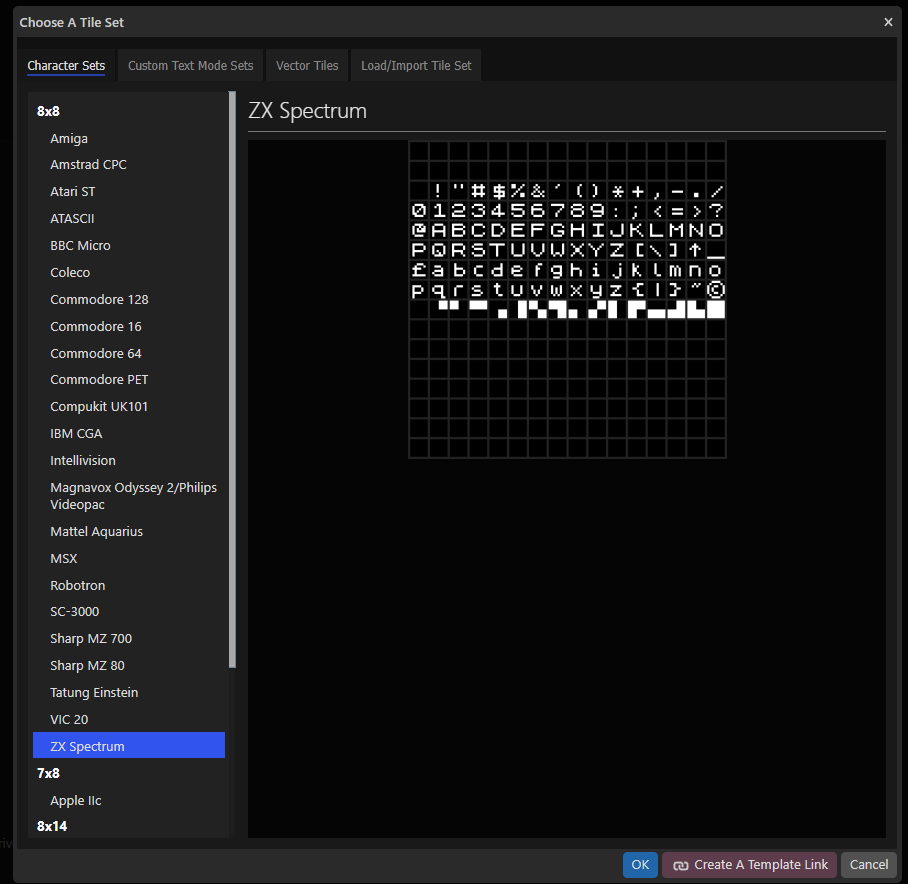The image size is (908, 884).
Task: Click the percent sign tile in preview
Action: [518, 190]
